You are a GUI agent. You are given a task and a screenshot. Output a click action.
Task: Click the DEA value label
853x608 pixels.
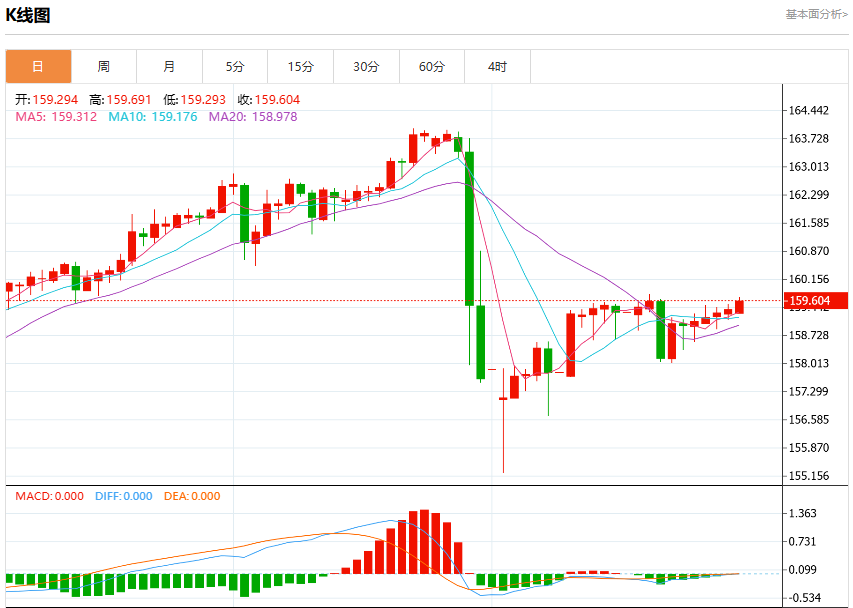coord(192,496)
